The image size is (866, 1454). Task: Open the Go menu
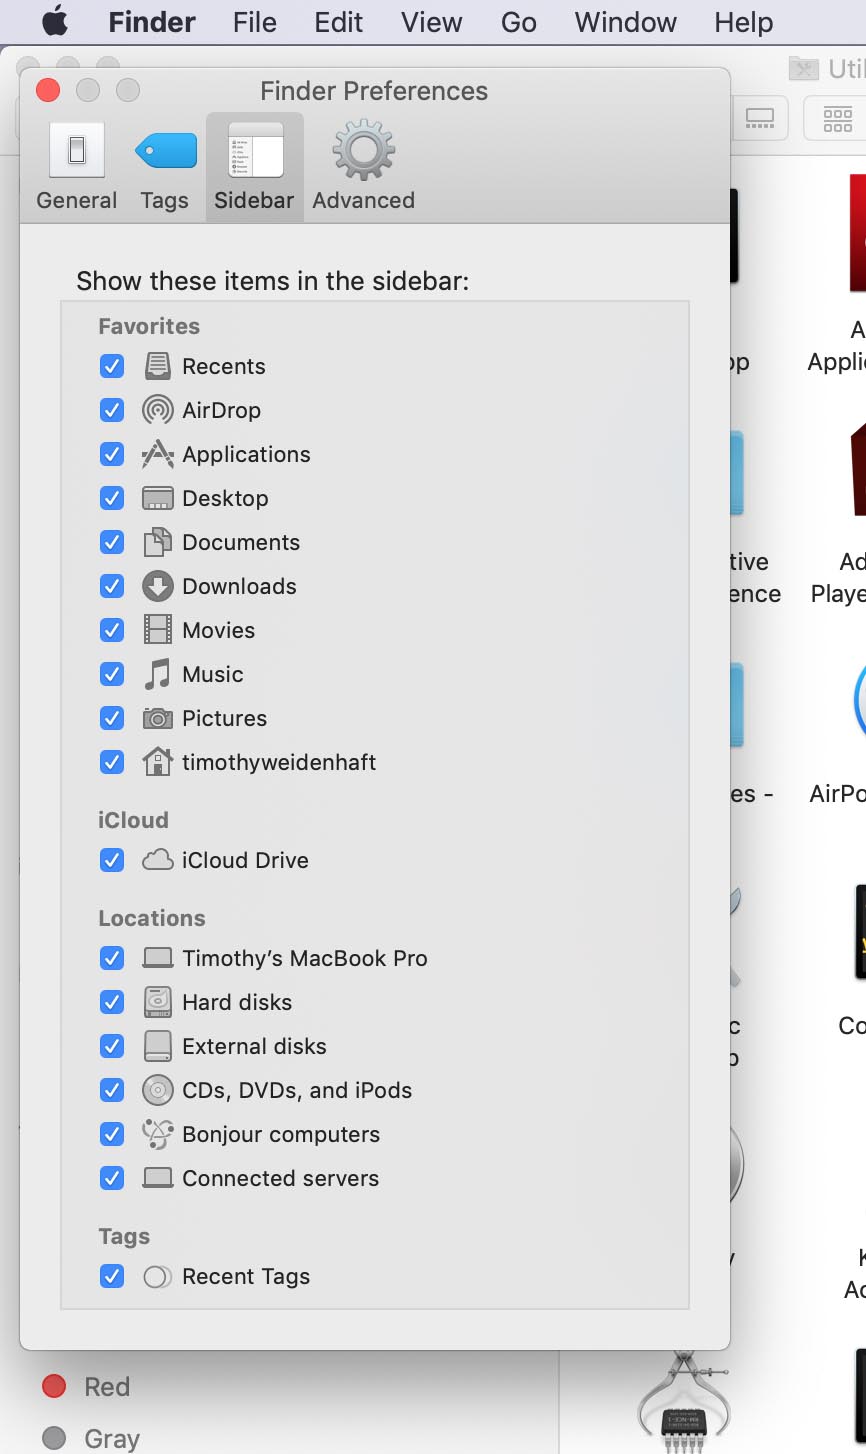click(518, 22)
